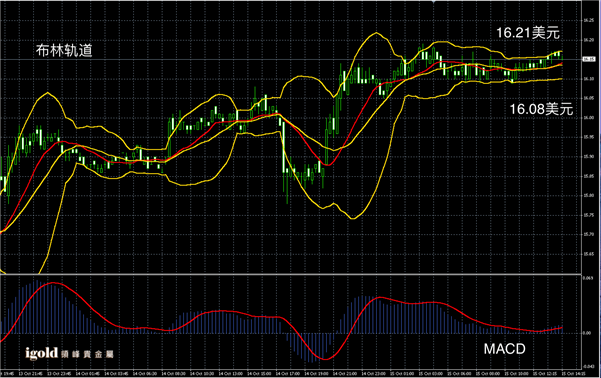The height and width of the screenshot is (378, 601).
Task: Select the 16.08美元 support annotation
Action: [541, 109]
